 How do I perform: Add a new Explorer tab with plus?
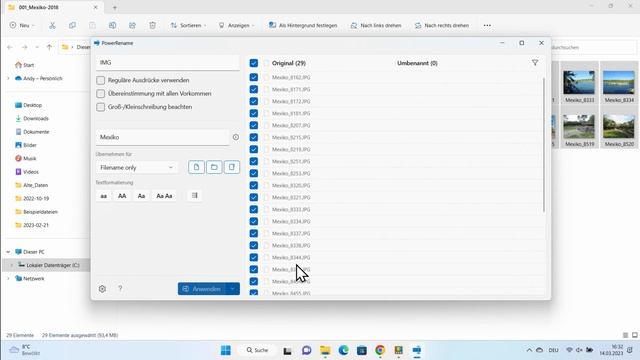[115, 7]
